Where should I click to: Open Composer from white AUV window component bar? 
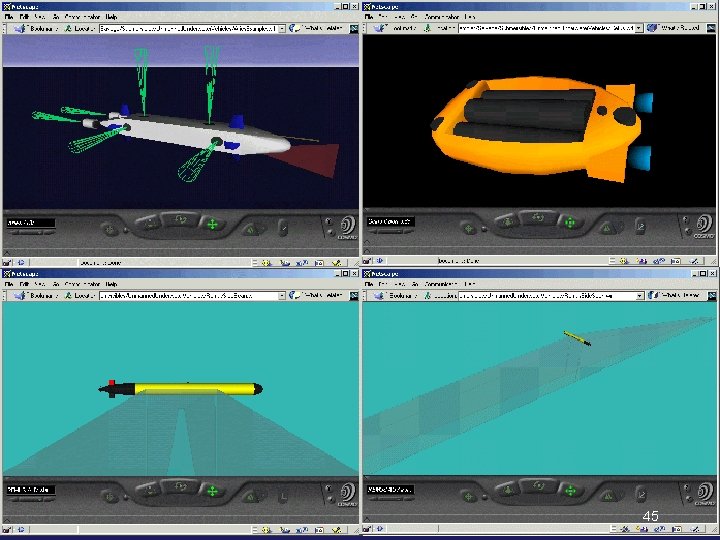click(x=337, y=263)
